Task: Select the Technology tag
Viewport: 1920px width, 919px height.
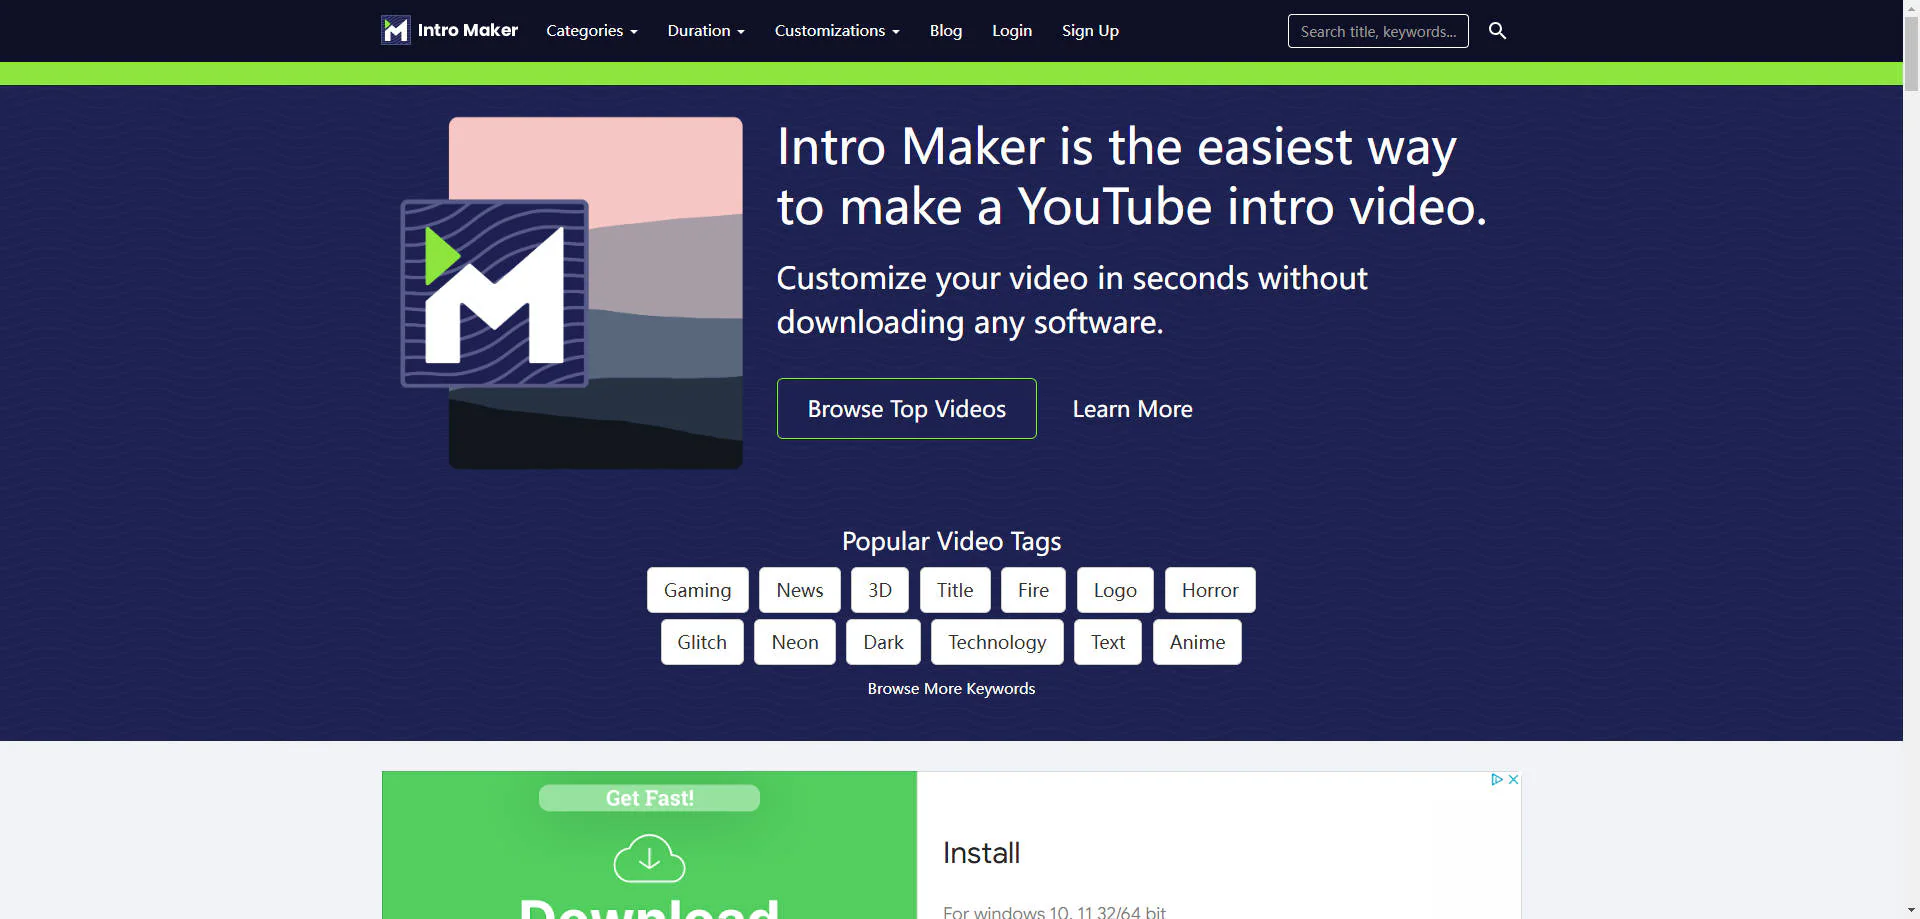Action: tap(997, 642)
